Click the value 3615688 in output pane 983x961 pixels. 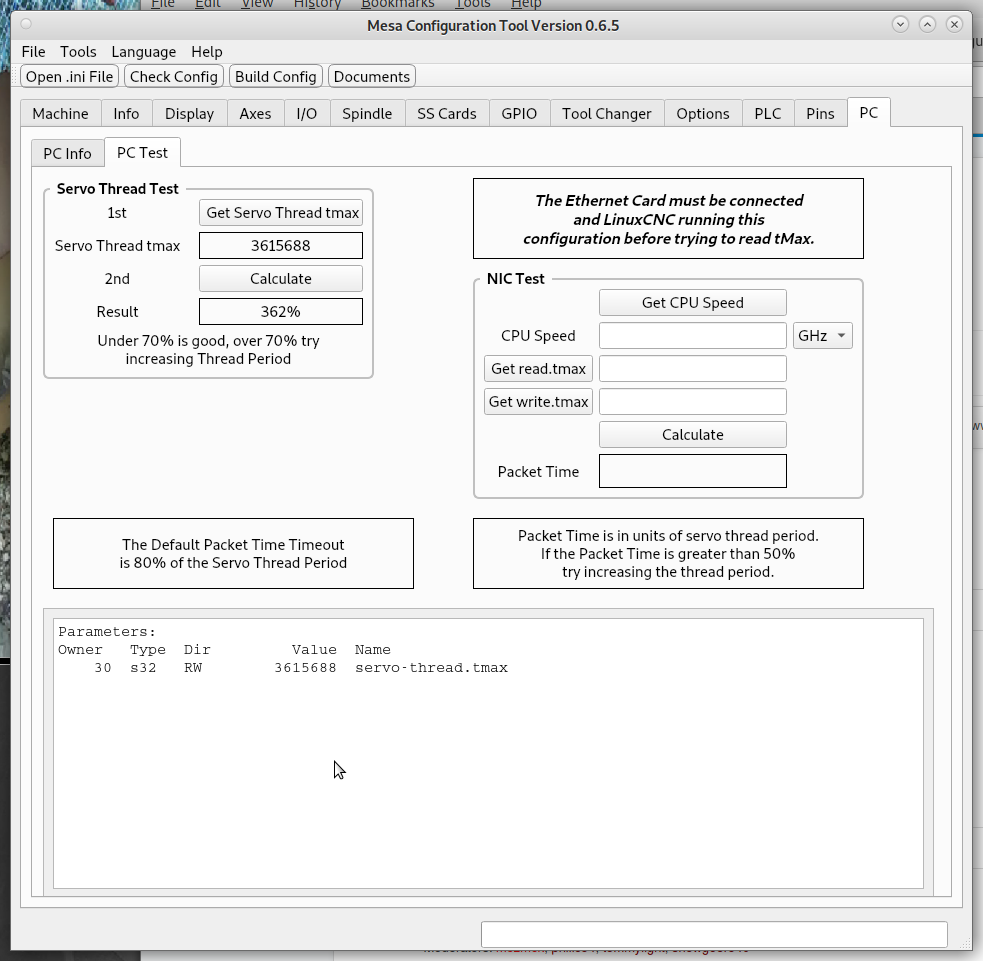point(305,668)
